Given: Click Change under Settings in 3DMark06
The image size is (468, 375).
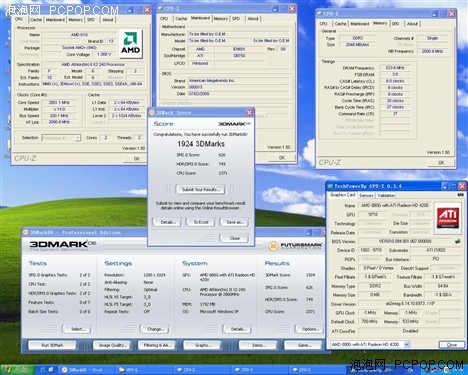Looking at the screenshot, I should pyautogui.click(x=155, y=329).
